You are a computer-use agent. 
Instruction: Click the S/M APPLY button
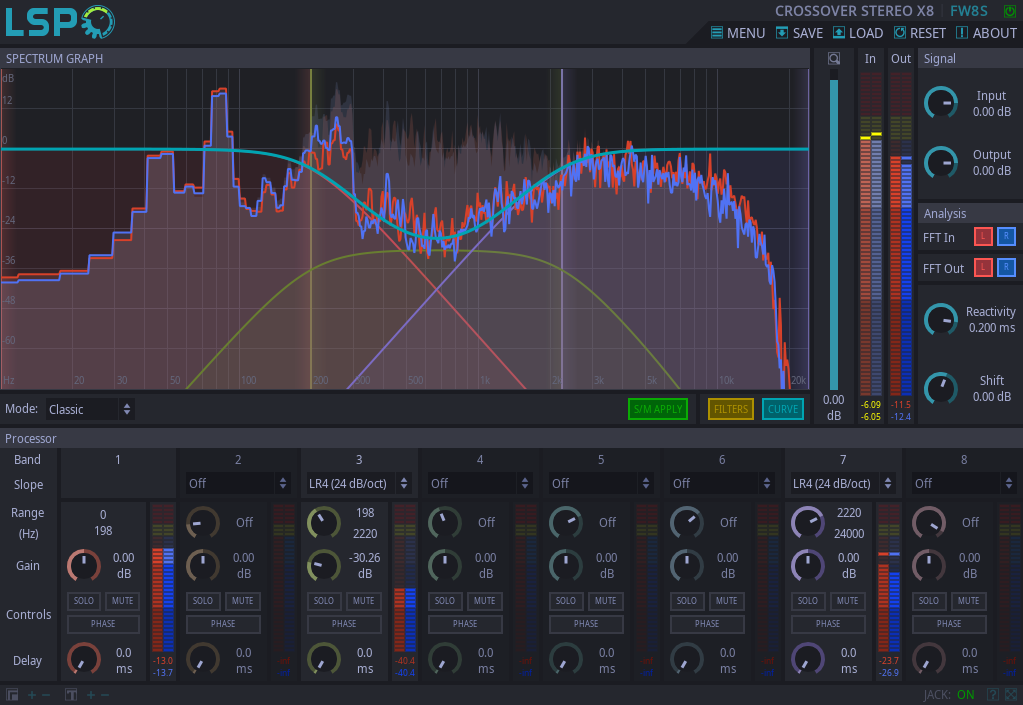pyautogui.click(x=658, y=409)
